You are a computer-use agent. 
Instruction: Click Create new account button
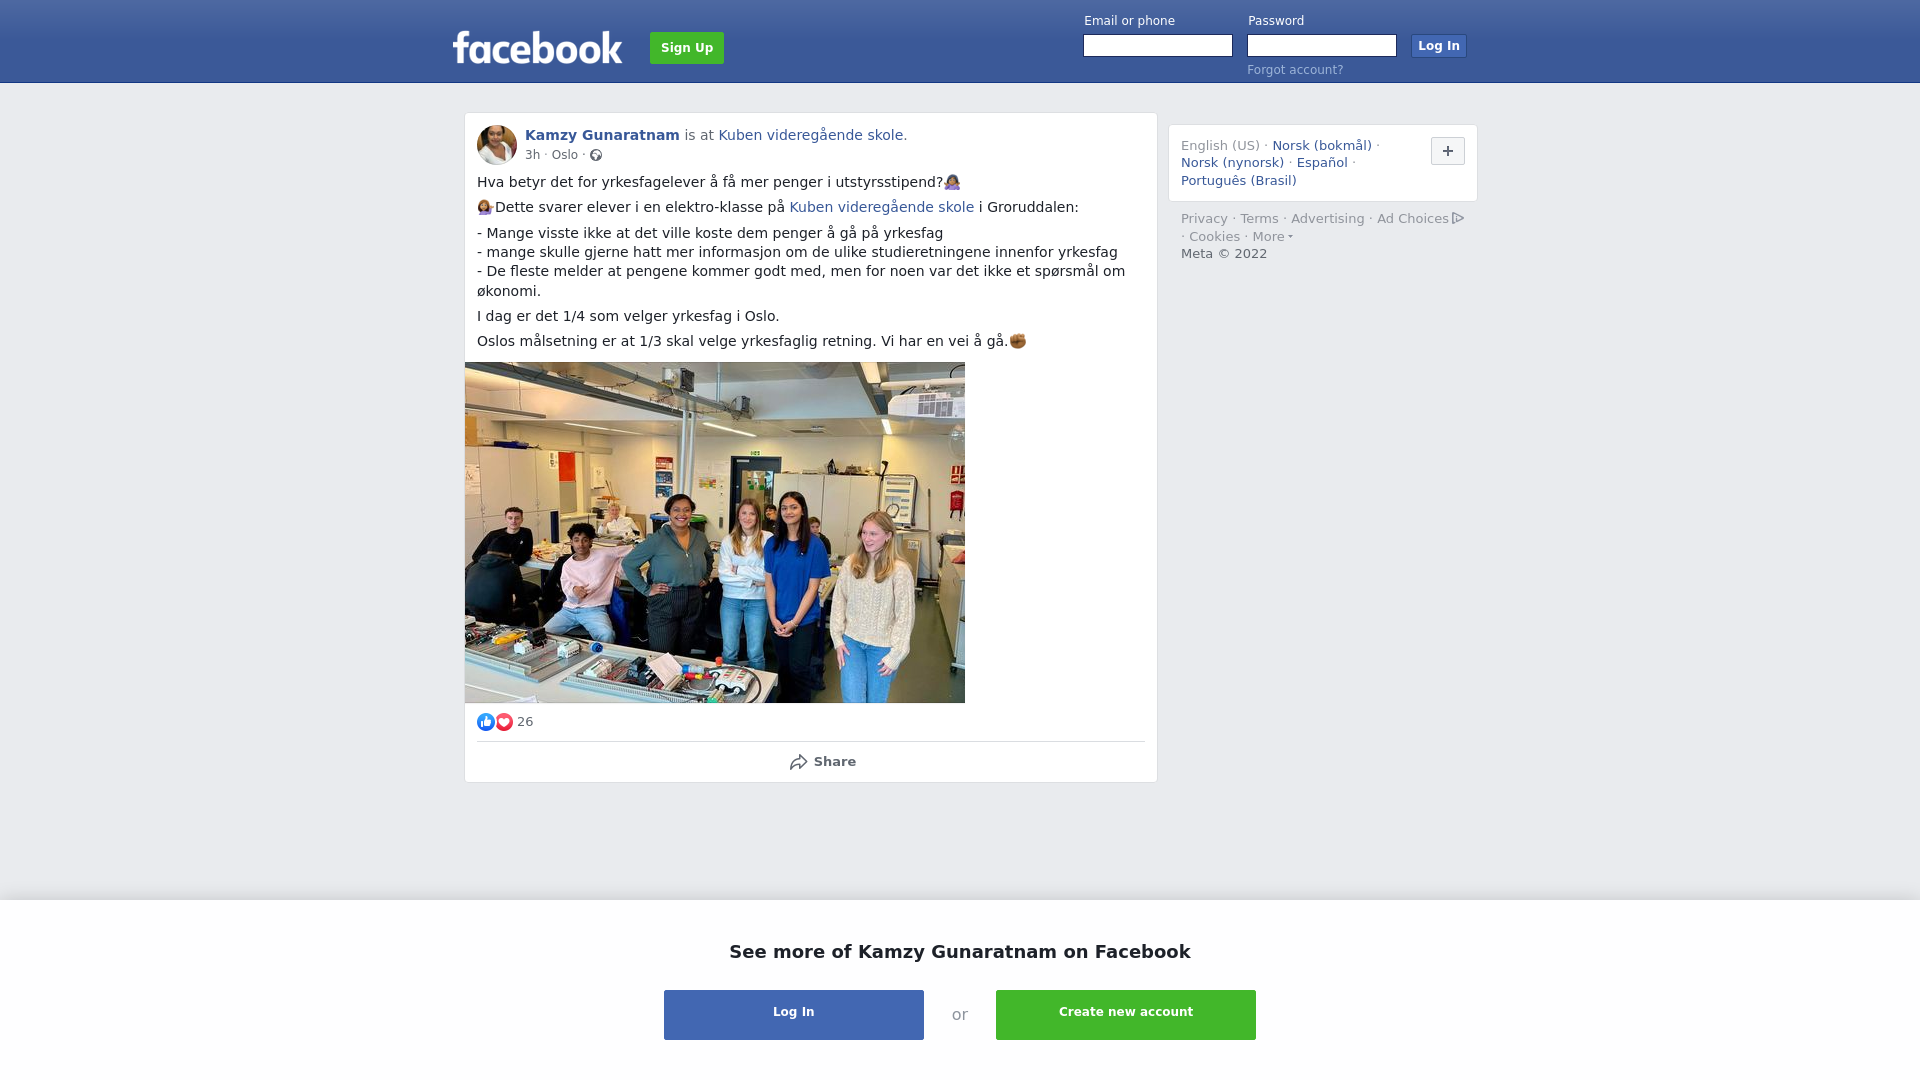pyautogui.click(x=1126, y=1015)
